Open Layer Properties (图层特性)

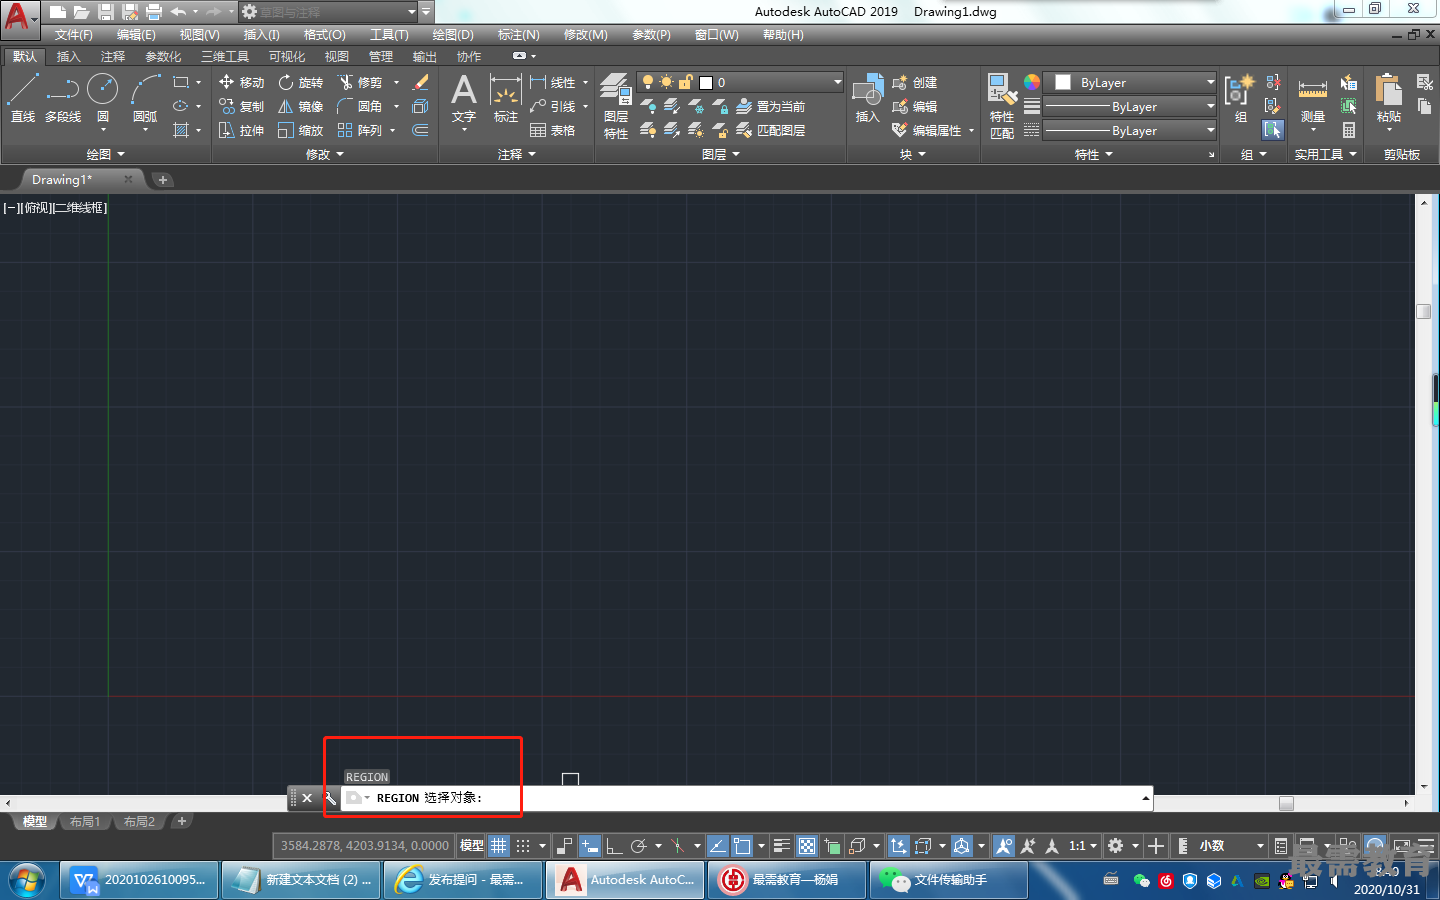click(x=616, y=105)
